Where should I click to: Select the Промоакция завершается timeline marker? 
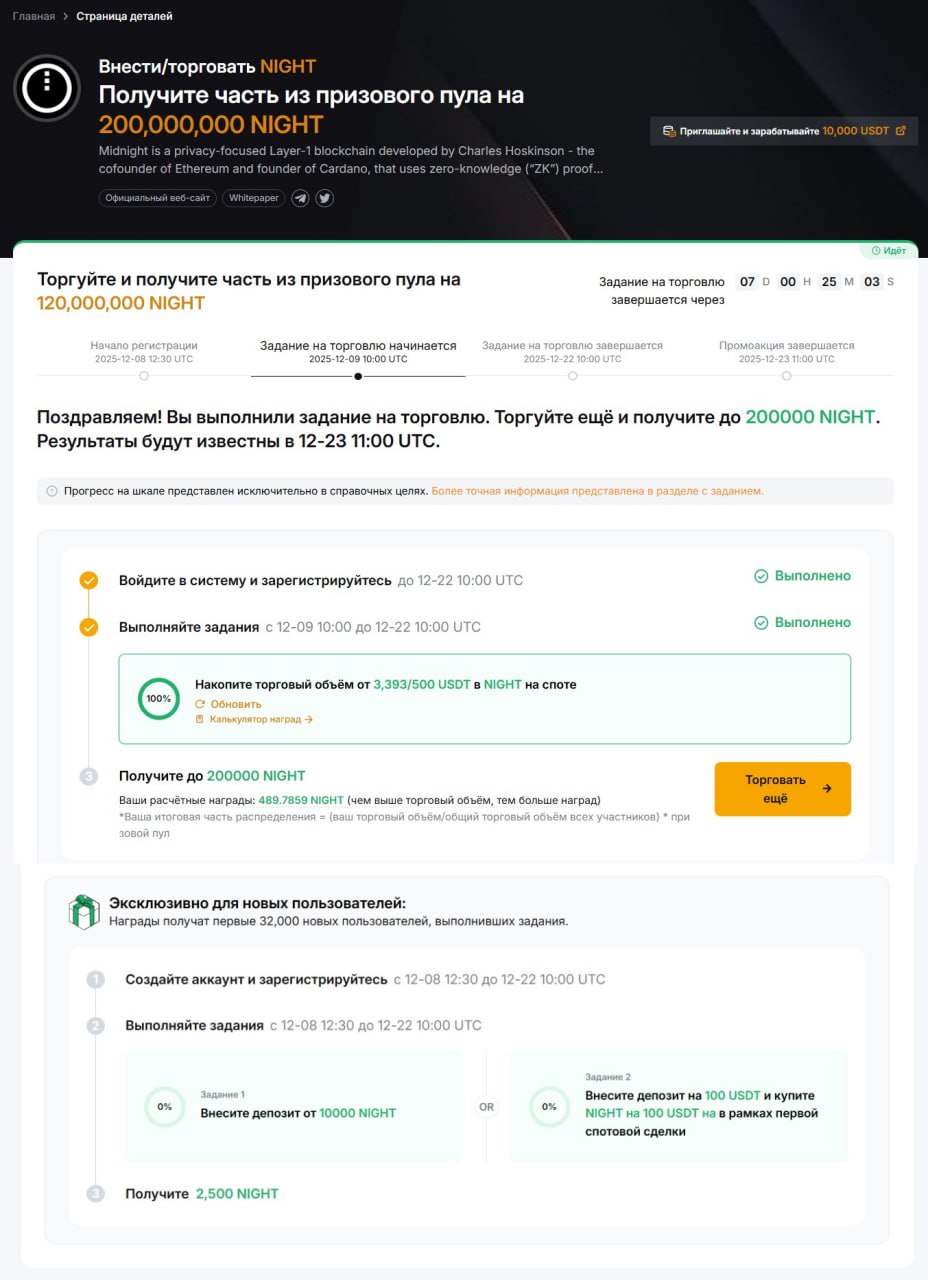[x=786, y=376]
